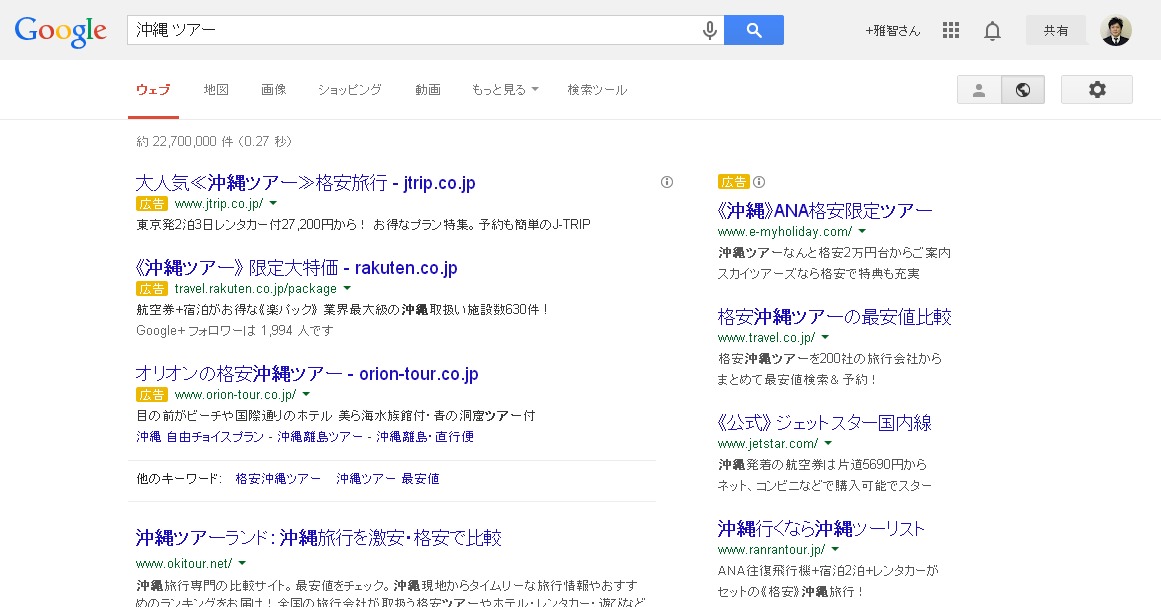This screenshot has height=607, width=1161.
Task: Click sitelink 沖縄 自由チョイスプラン
Action: pyautogui.click(x=200, y=437)
